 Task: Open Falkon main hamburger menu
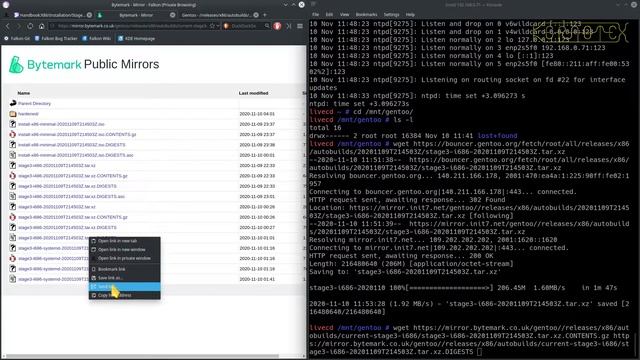click(300, 26)
